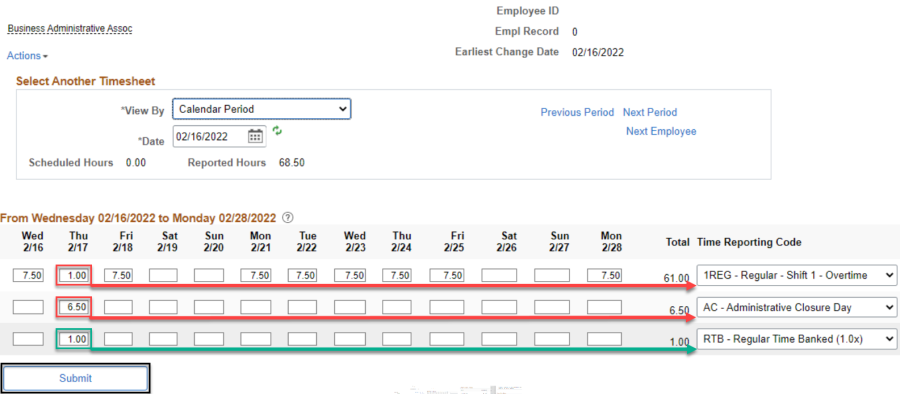Click the Reported Hours value 68.50
This screenshot has width=900, height=394.
(292, 163)
